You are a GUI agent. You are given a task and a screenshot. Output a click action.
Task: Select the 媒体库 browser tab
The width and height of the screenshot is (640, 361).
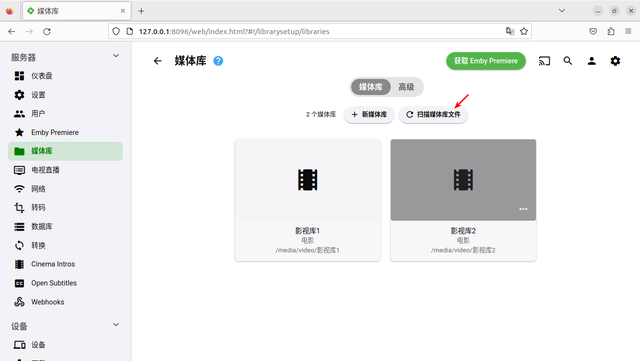point(76,11)
